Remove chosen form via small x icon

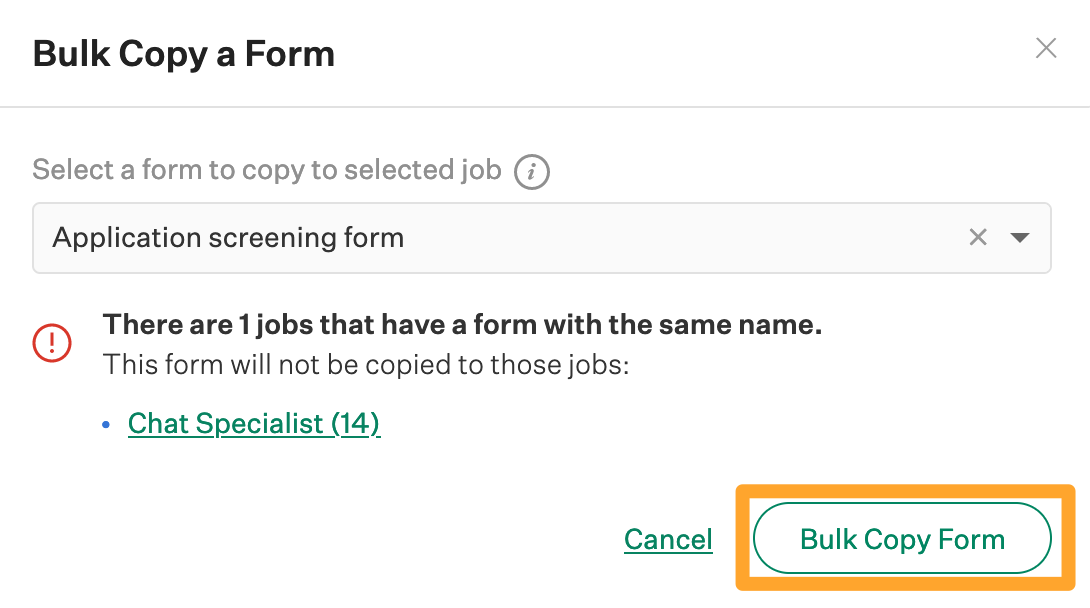pyautogui.click(x=978, y=237)
